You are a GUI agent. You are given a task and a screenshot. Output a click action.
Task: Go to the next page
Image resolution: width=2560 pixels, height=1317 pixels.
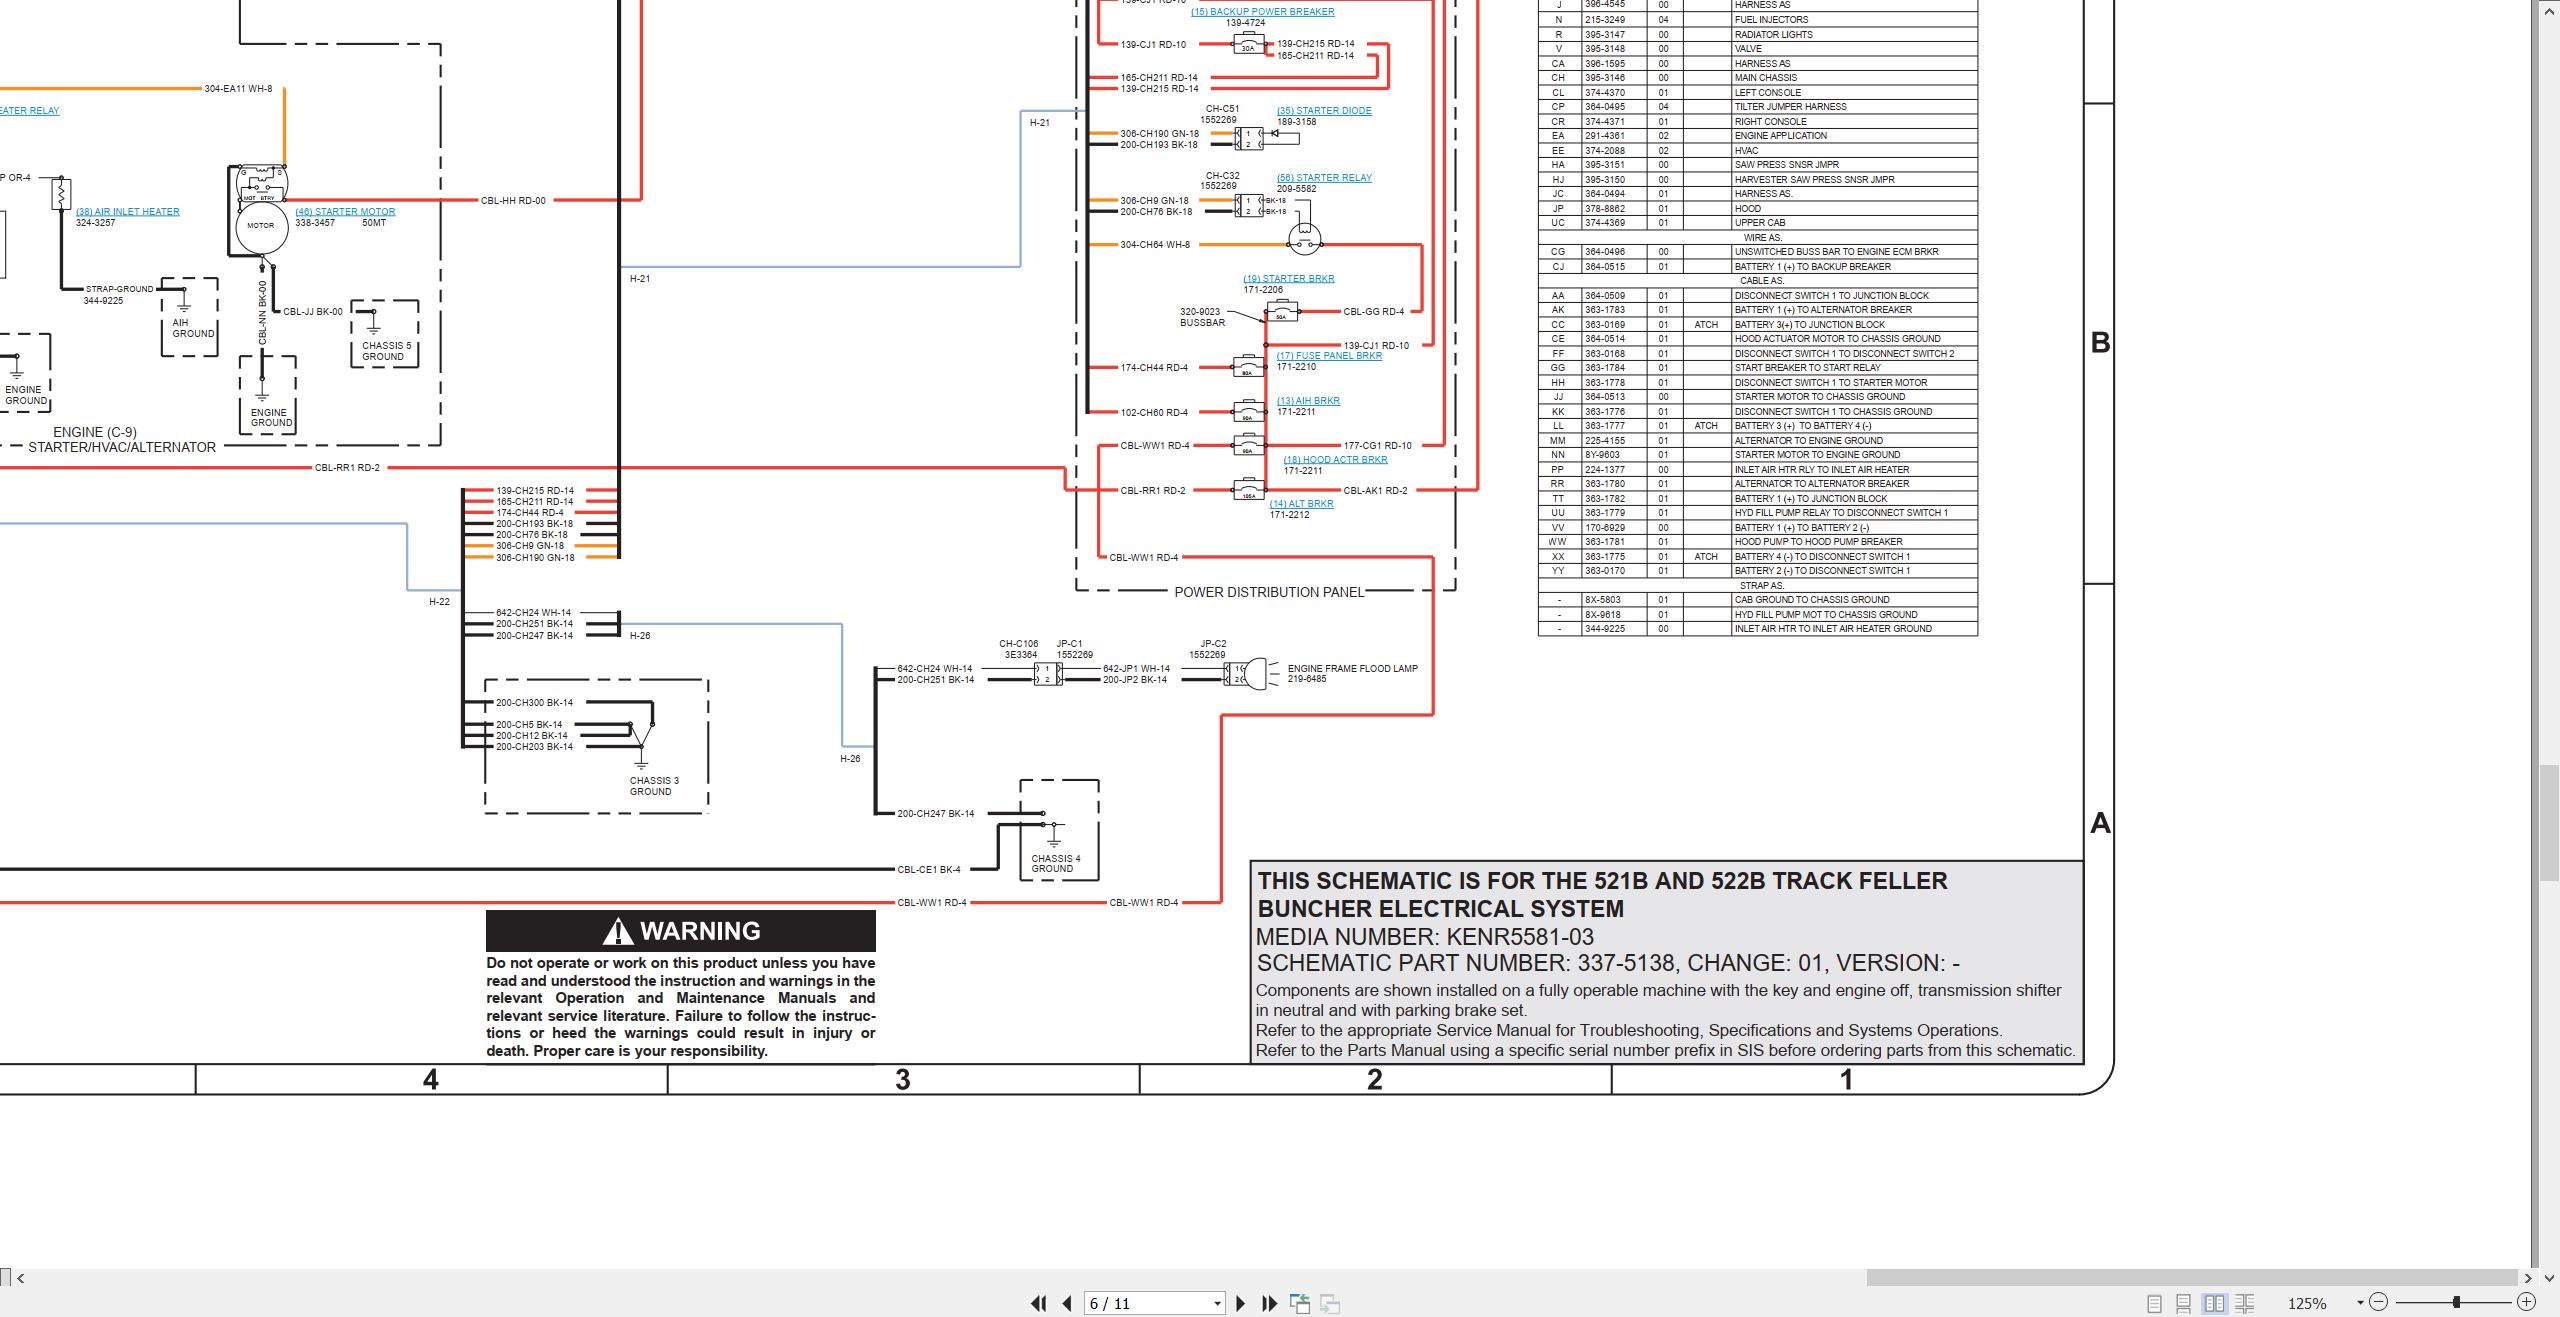(x=1241, y=1303)
